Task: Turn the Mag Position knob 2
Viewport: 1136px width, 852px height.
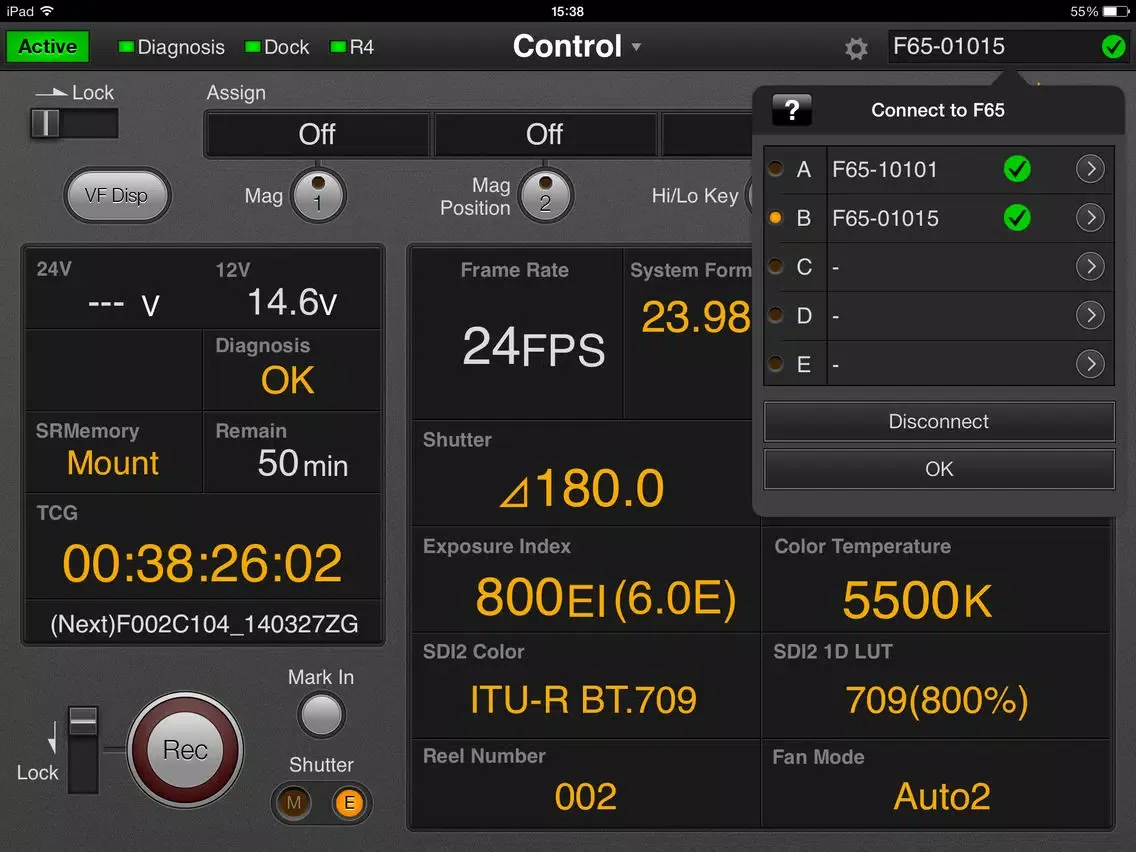Action: coord(546,195)
